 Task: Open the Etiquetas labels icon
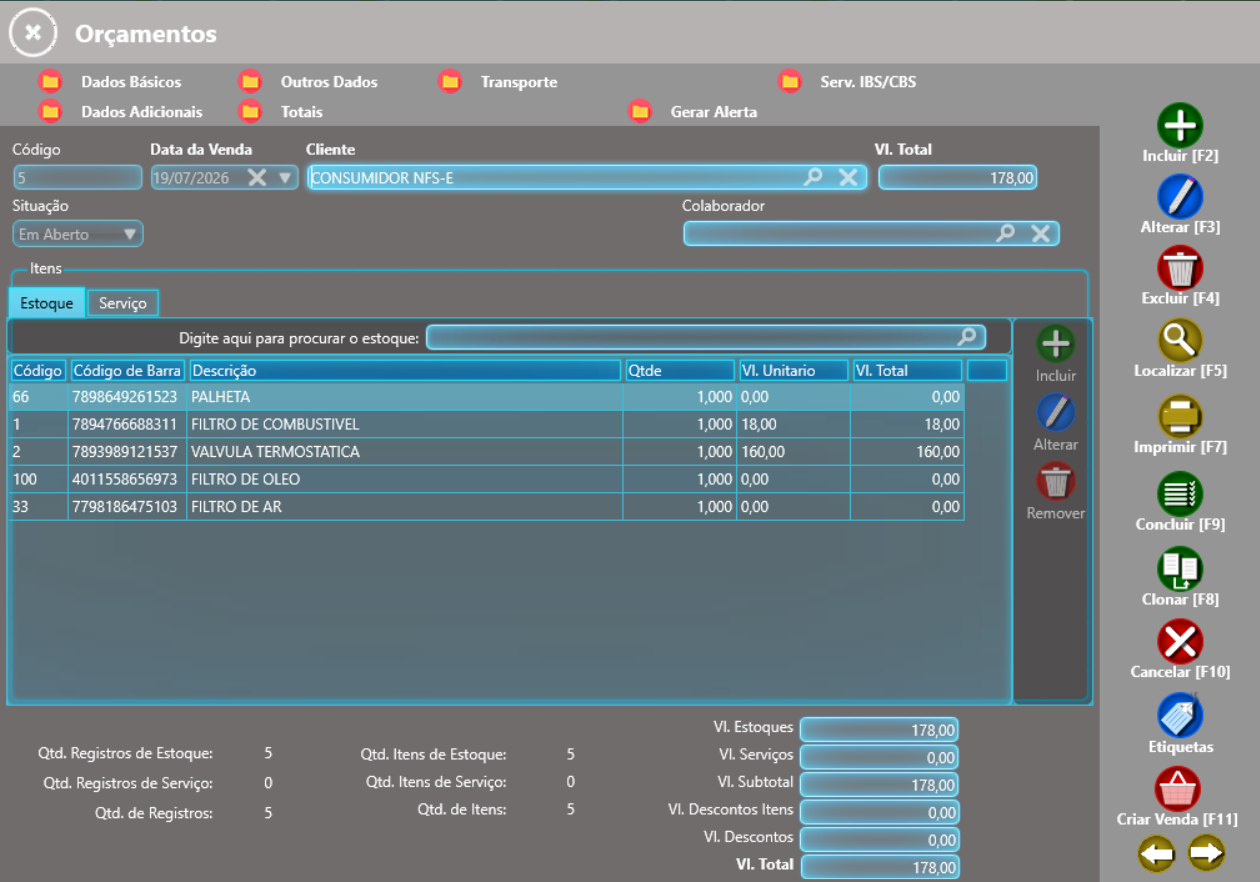pos(1180,716)
